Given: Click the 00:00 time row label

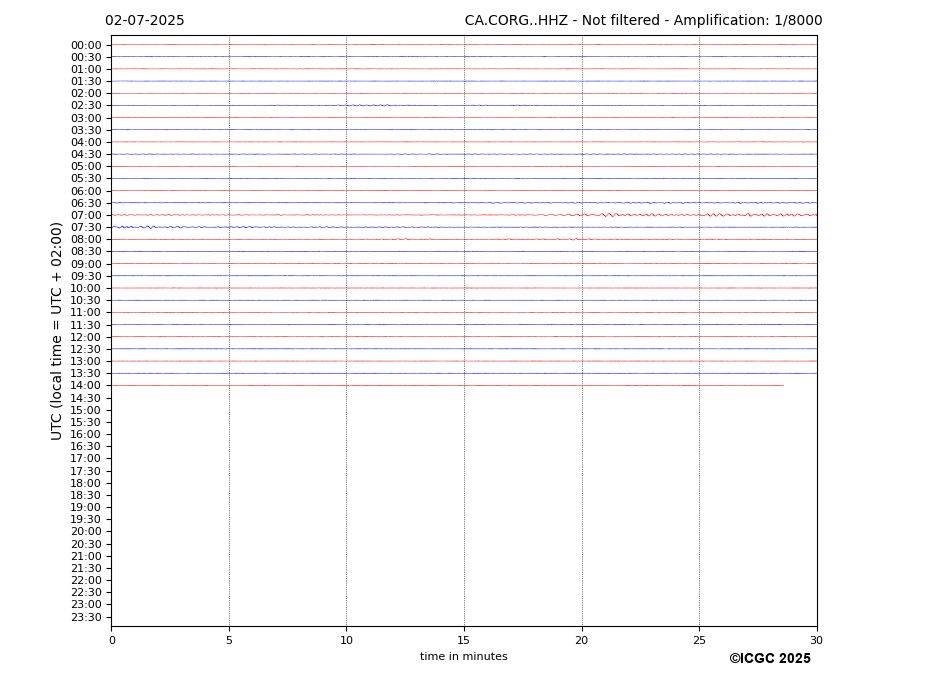Looking at the screenshot, I should 86,46.
